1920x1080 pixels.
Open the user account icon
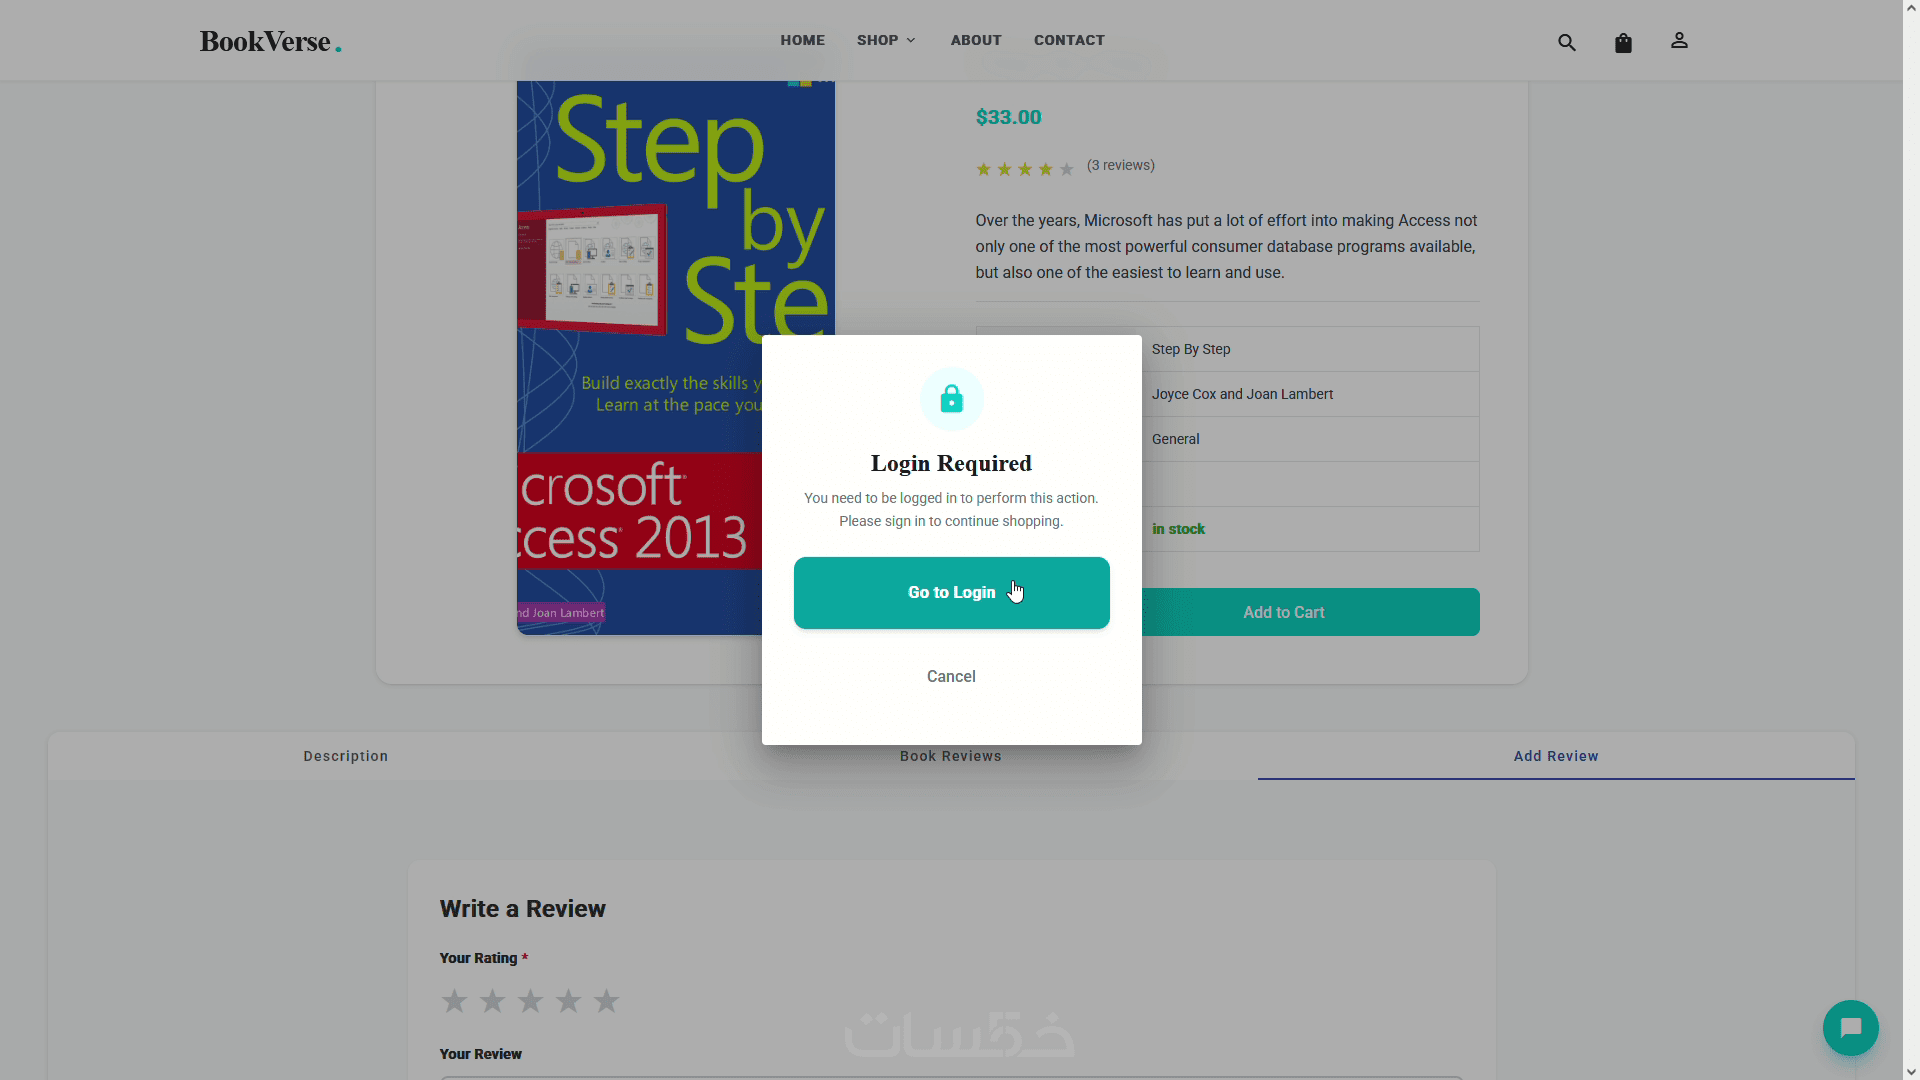[1679, 41]
